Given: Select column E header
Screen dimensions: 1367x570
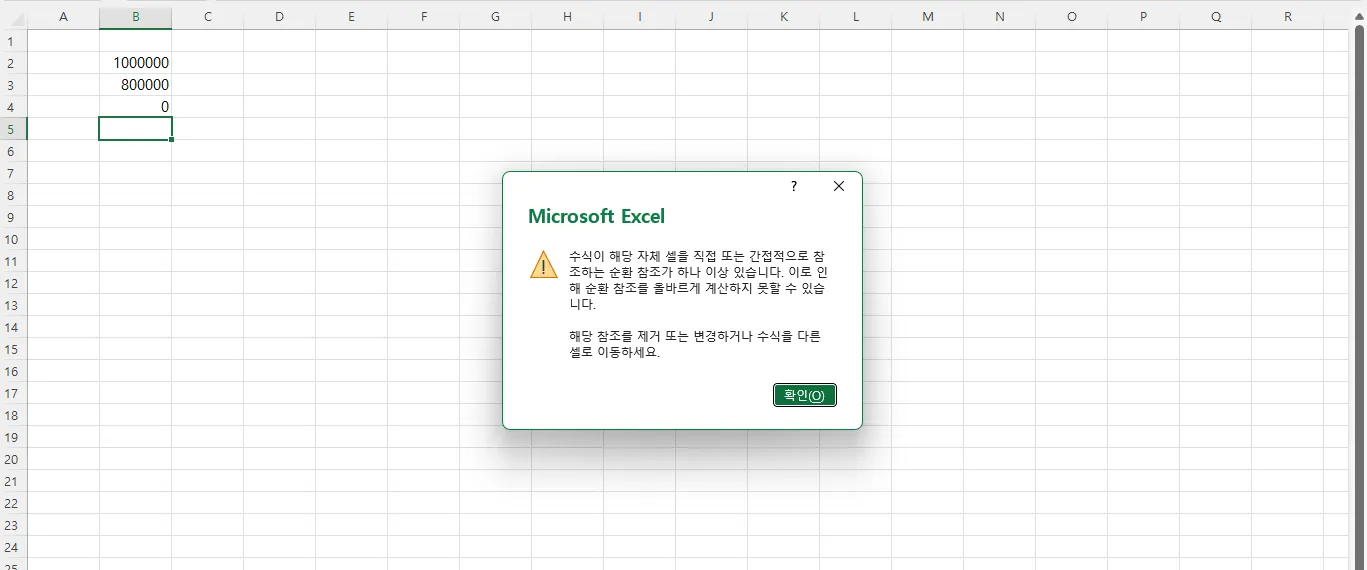Looking at the screenshot, I should pyautogui.click(x=351, y=17).
